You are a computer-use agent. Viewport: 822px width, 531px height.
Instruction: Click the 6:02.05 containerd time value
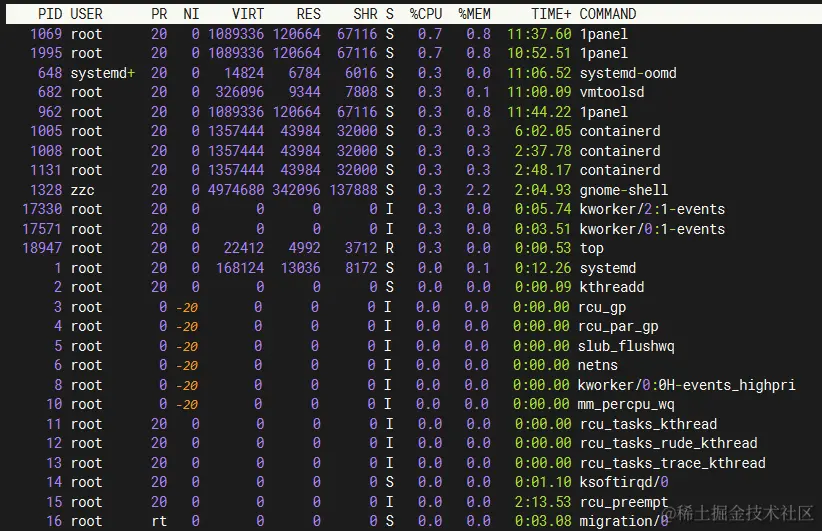[x=543, y=131]
